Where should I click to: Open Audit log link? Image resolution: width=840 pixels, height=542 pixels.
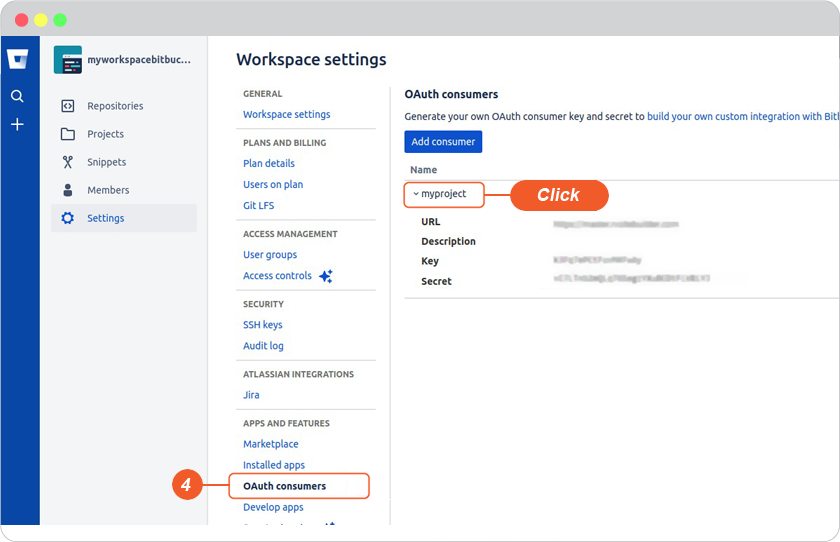263,345
